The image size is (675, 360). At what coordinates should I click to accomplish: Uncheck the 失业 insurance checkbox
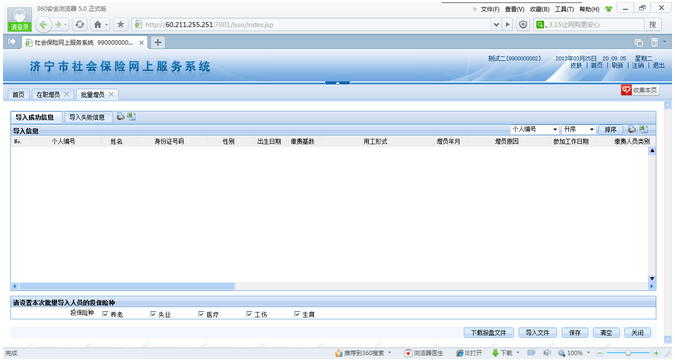click(x=153, y=314)
